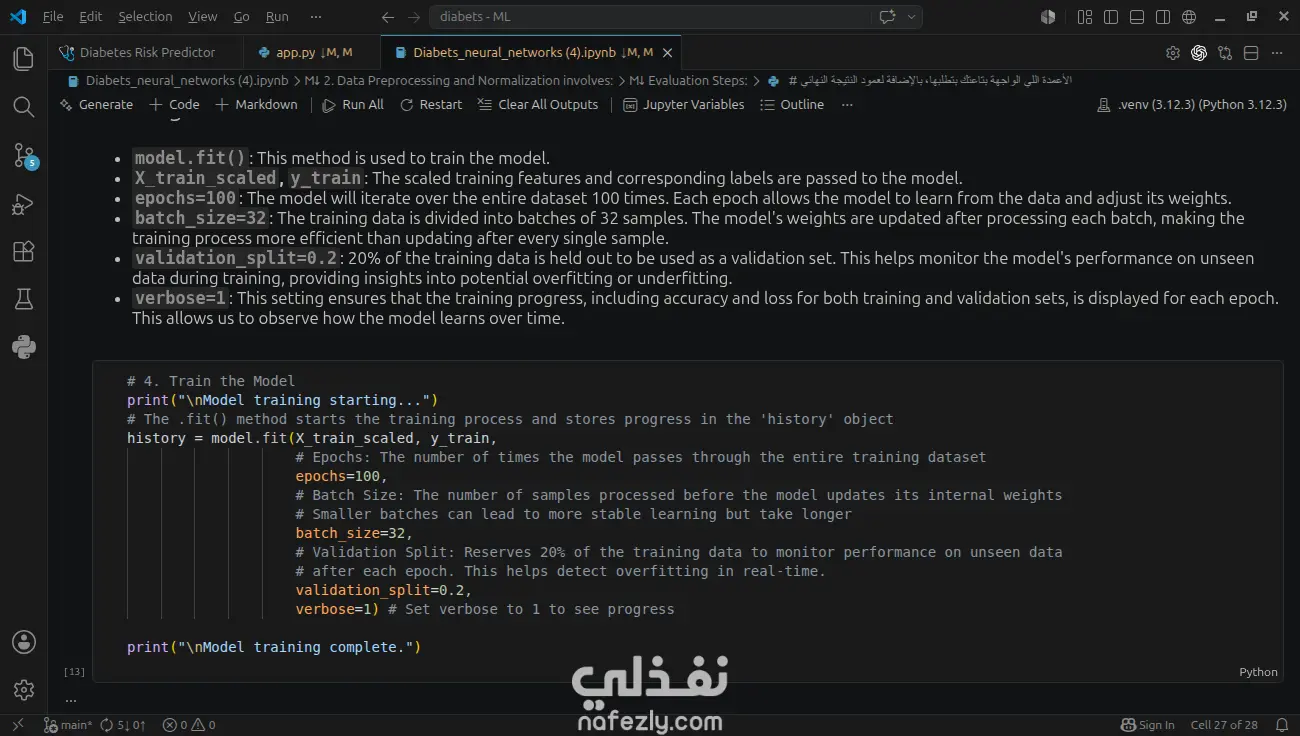The height and width of the screenshot is (736, 1300).
Task: Split the editor with layout icon
Action: point(1251,53)
